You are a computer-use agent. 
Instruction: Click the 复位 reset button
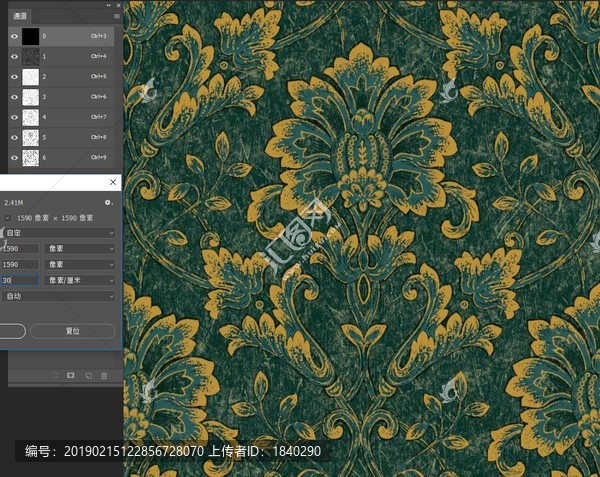pos(73,331)
